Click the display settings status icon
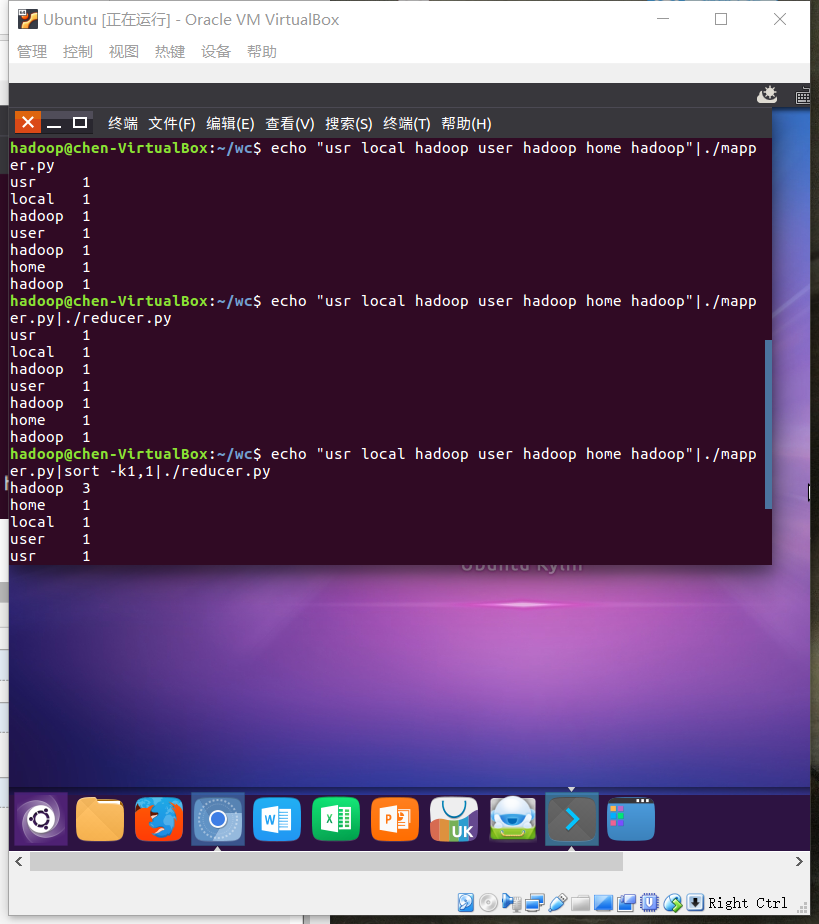Viewport: 819px width, 924px height. pos(603,902)
